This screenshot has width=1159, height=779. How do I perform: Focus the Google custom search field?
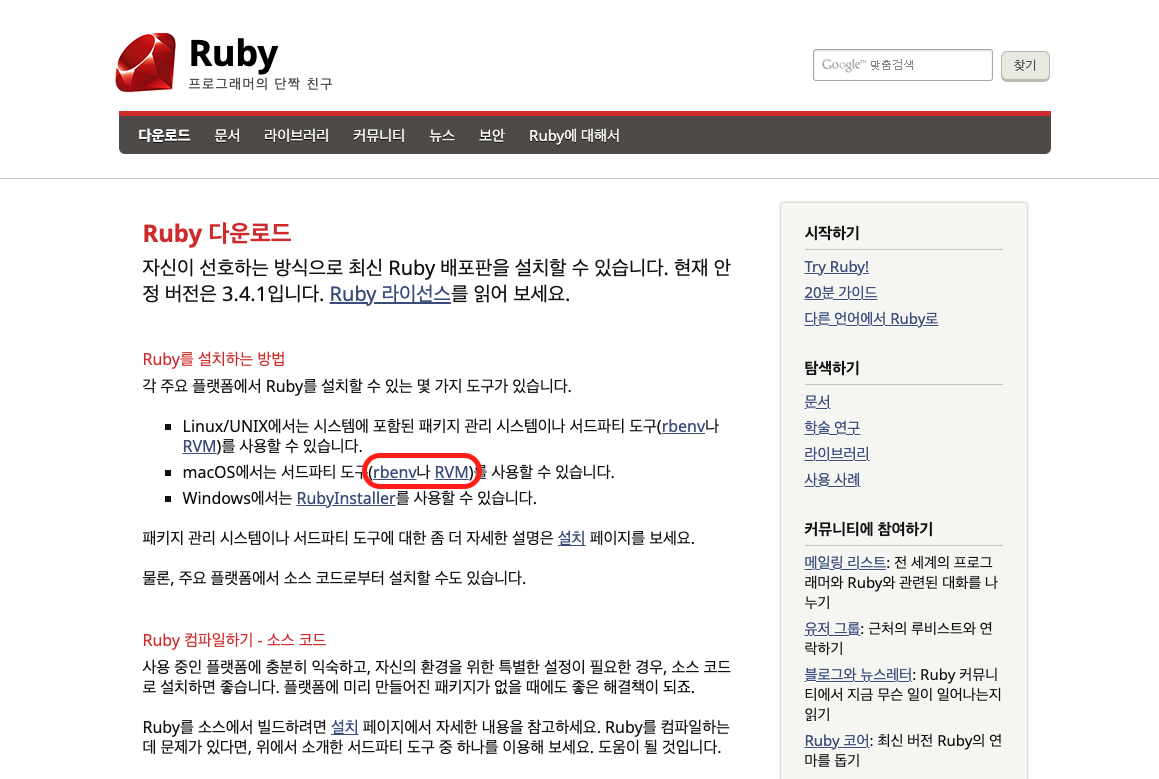coord(903,65)
